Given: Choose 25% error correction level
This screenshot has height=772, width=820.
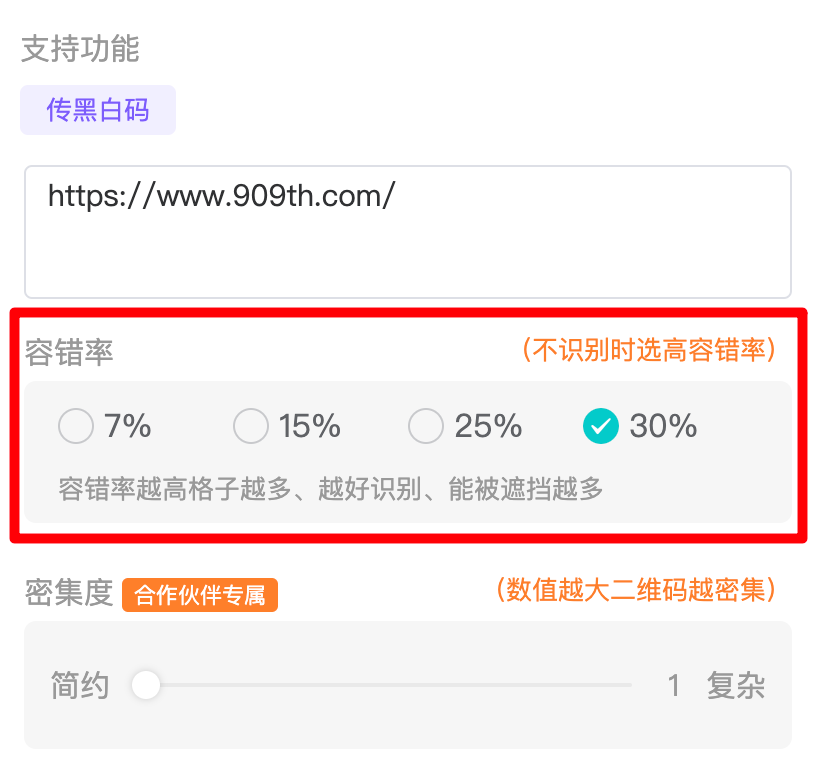Looking at the screenshot, I should 425,427.
